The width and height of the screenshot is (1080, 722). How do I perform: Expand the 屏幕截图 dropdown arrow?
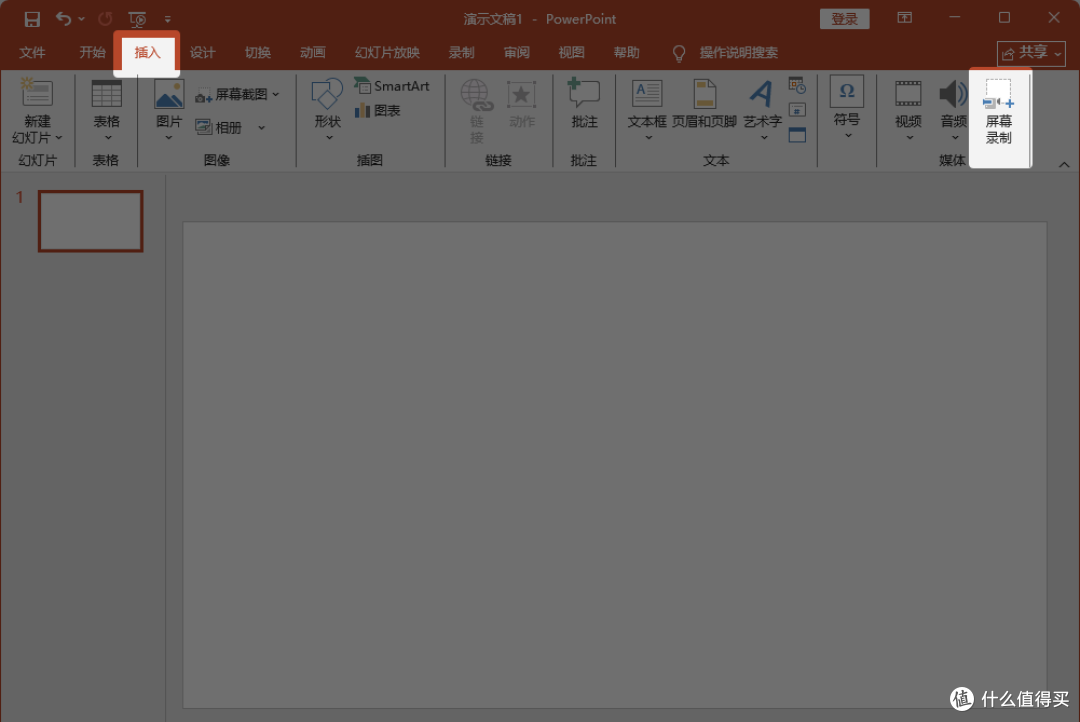276,94
